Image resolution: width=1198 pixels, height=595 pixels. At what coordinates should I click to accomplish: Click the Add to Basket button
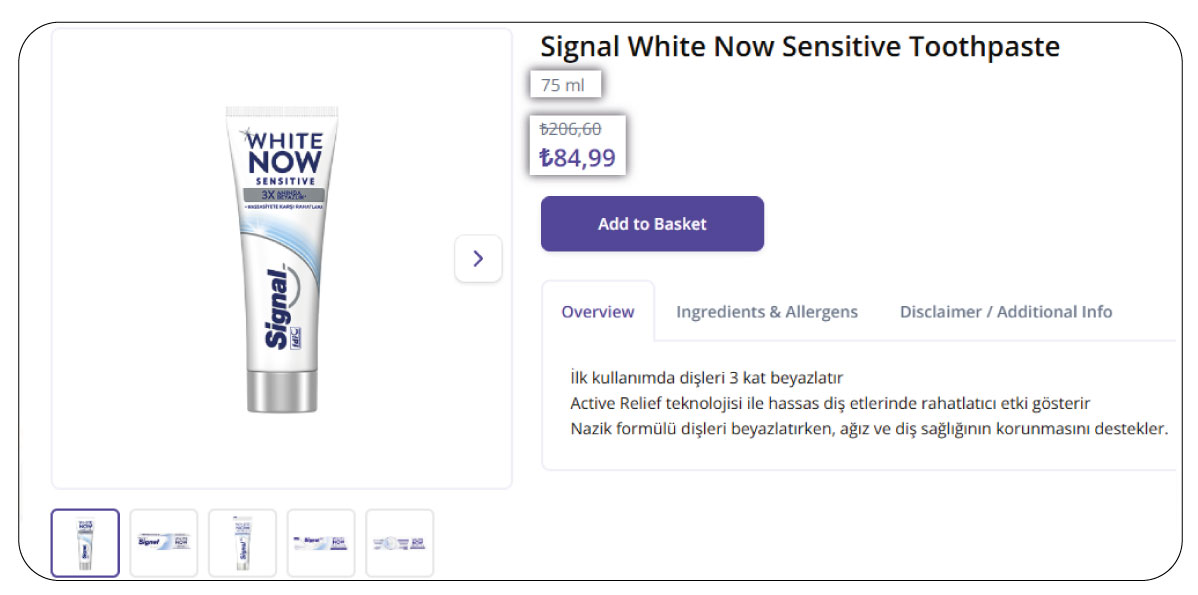point(652,224)
